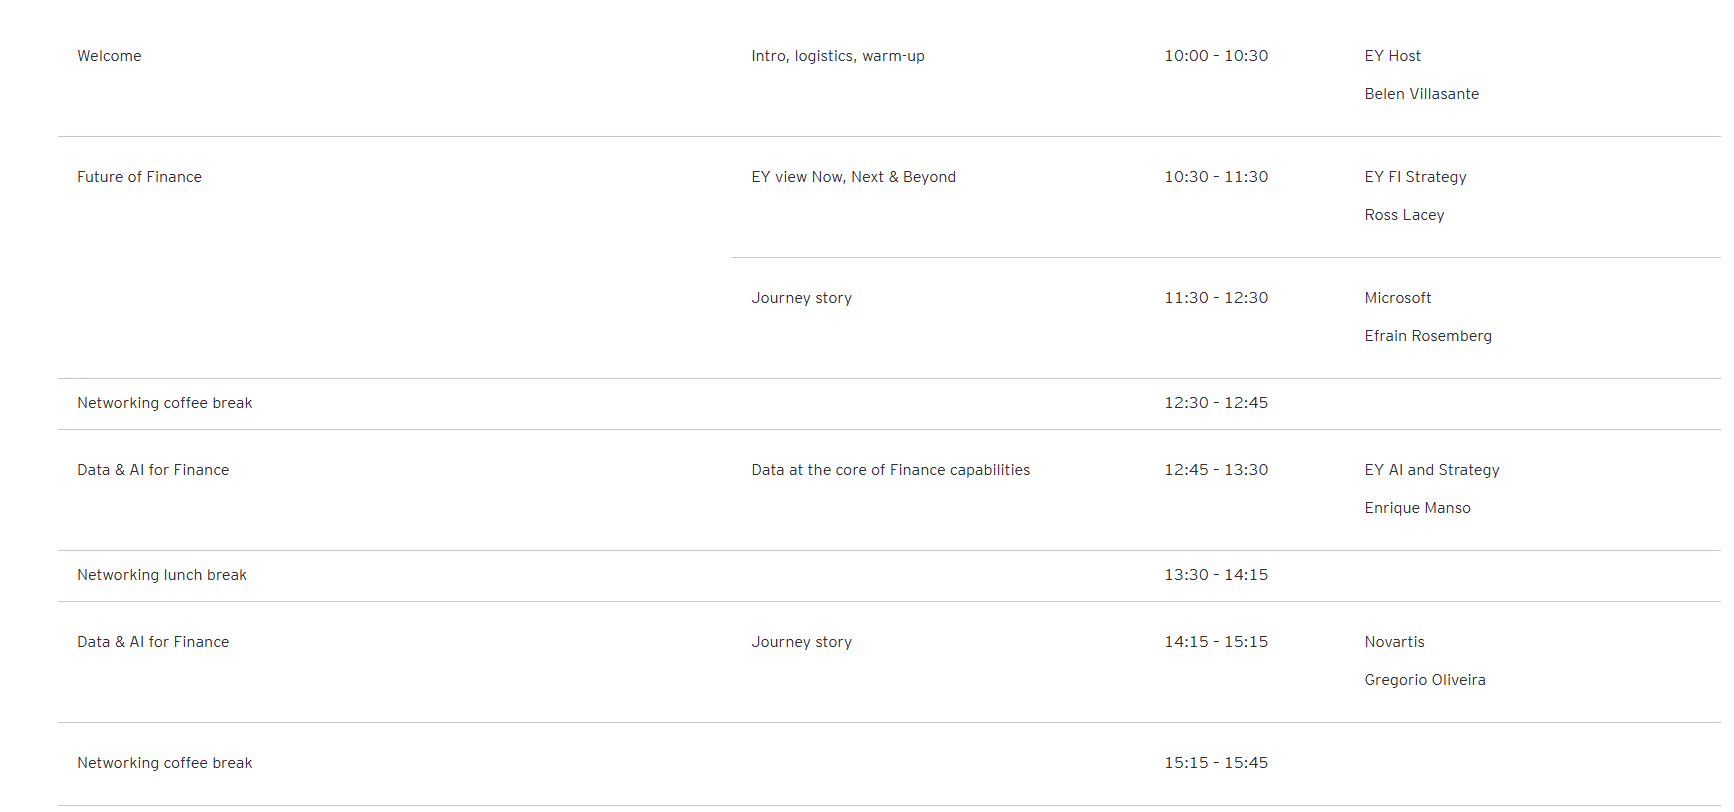Click the 10:30 - 11:30 time slot
The image size is (1734, 812).
(x=1215, y=177)
